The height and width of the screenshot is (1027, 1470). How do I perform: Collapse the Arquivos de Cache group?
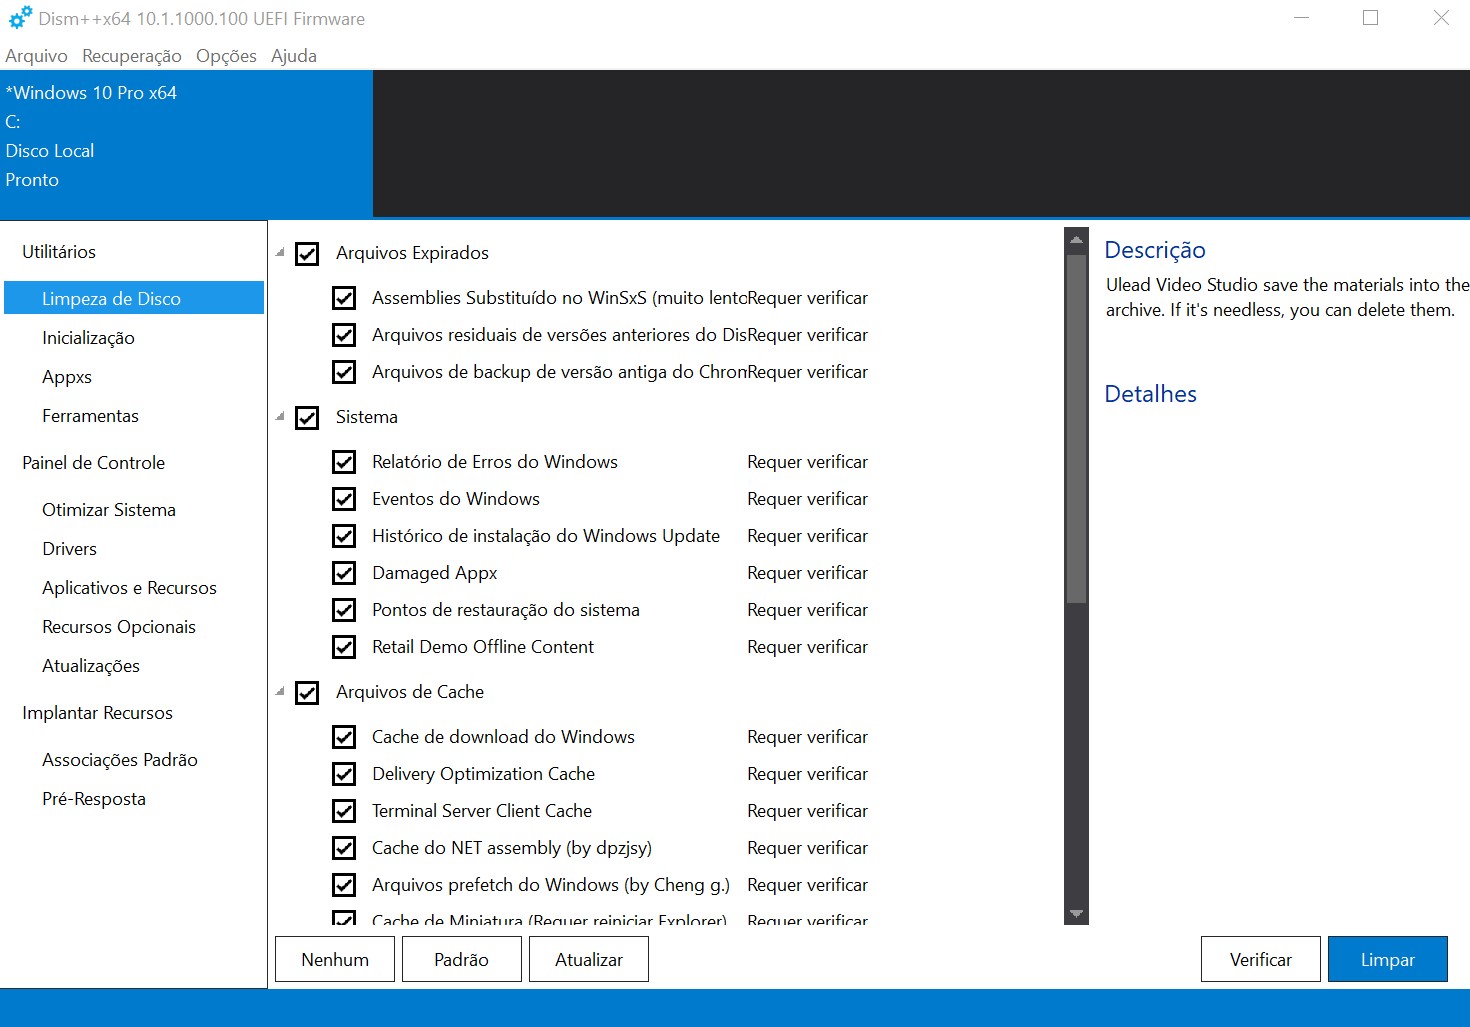pos(281,691)
